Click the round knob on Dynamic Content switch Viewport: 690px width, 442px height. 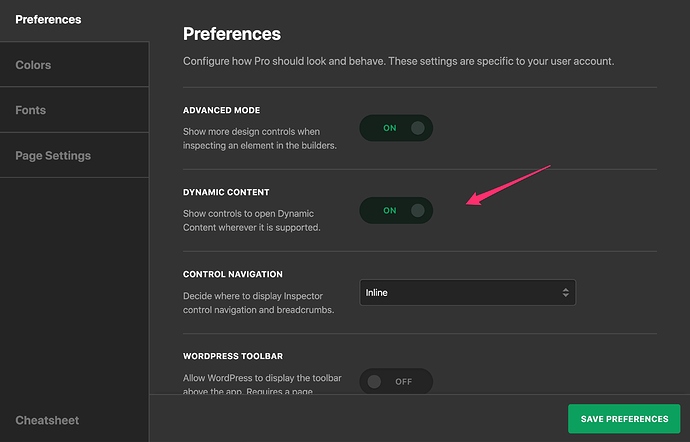[x=417, y=210]
